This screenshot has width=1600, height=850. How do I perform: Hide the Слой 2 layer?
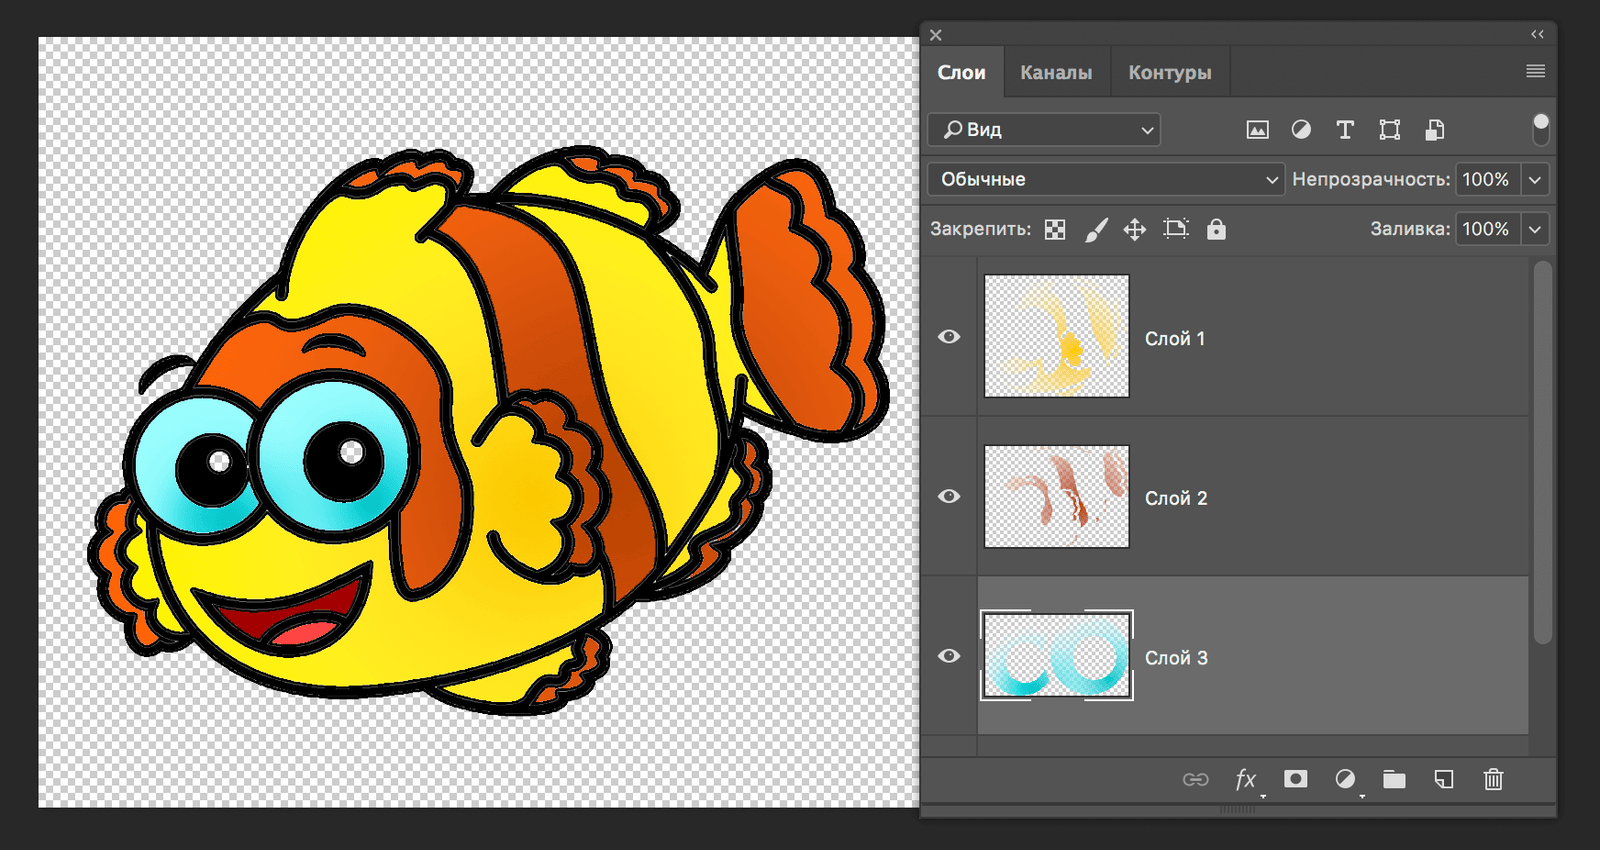(x=949, y=497)
